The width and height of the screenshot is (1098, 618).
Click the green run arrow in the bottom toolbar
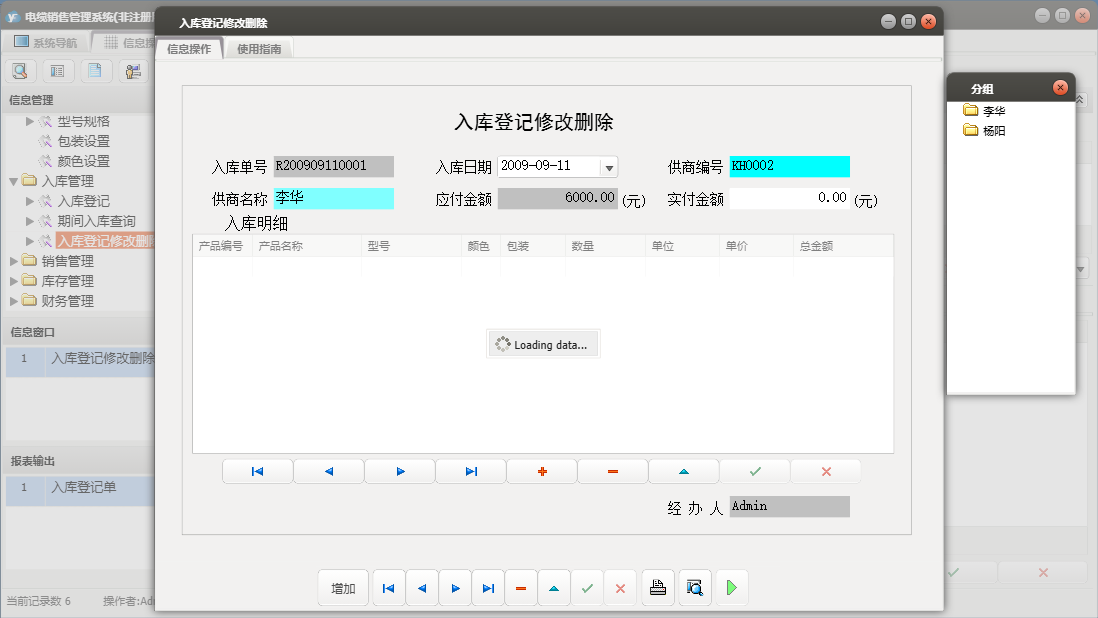click(x=731, y=588)
